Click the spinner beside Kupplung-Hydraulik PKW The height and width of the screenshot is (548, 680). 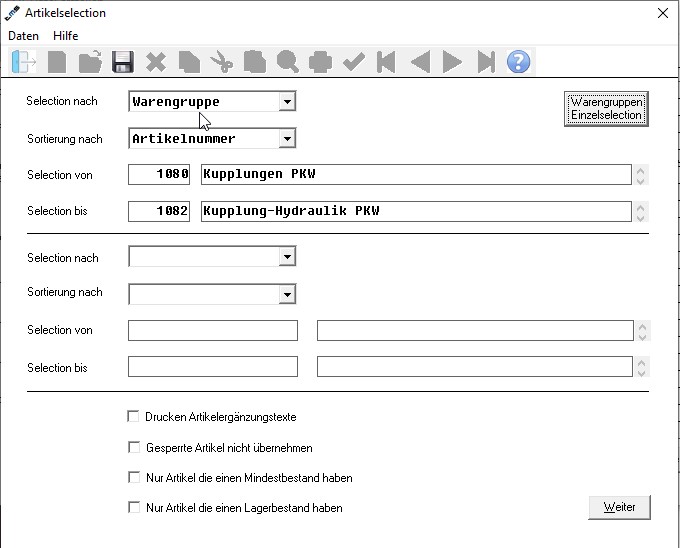[x=641, y=212]
